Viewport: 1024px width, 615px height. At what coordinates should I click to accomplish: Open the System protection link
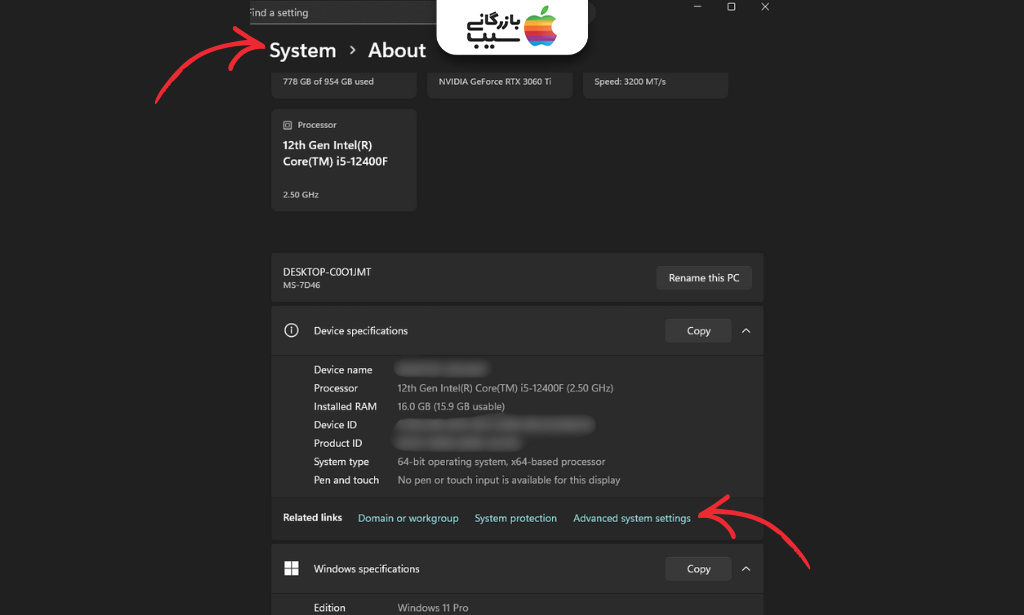click(516, 518)
